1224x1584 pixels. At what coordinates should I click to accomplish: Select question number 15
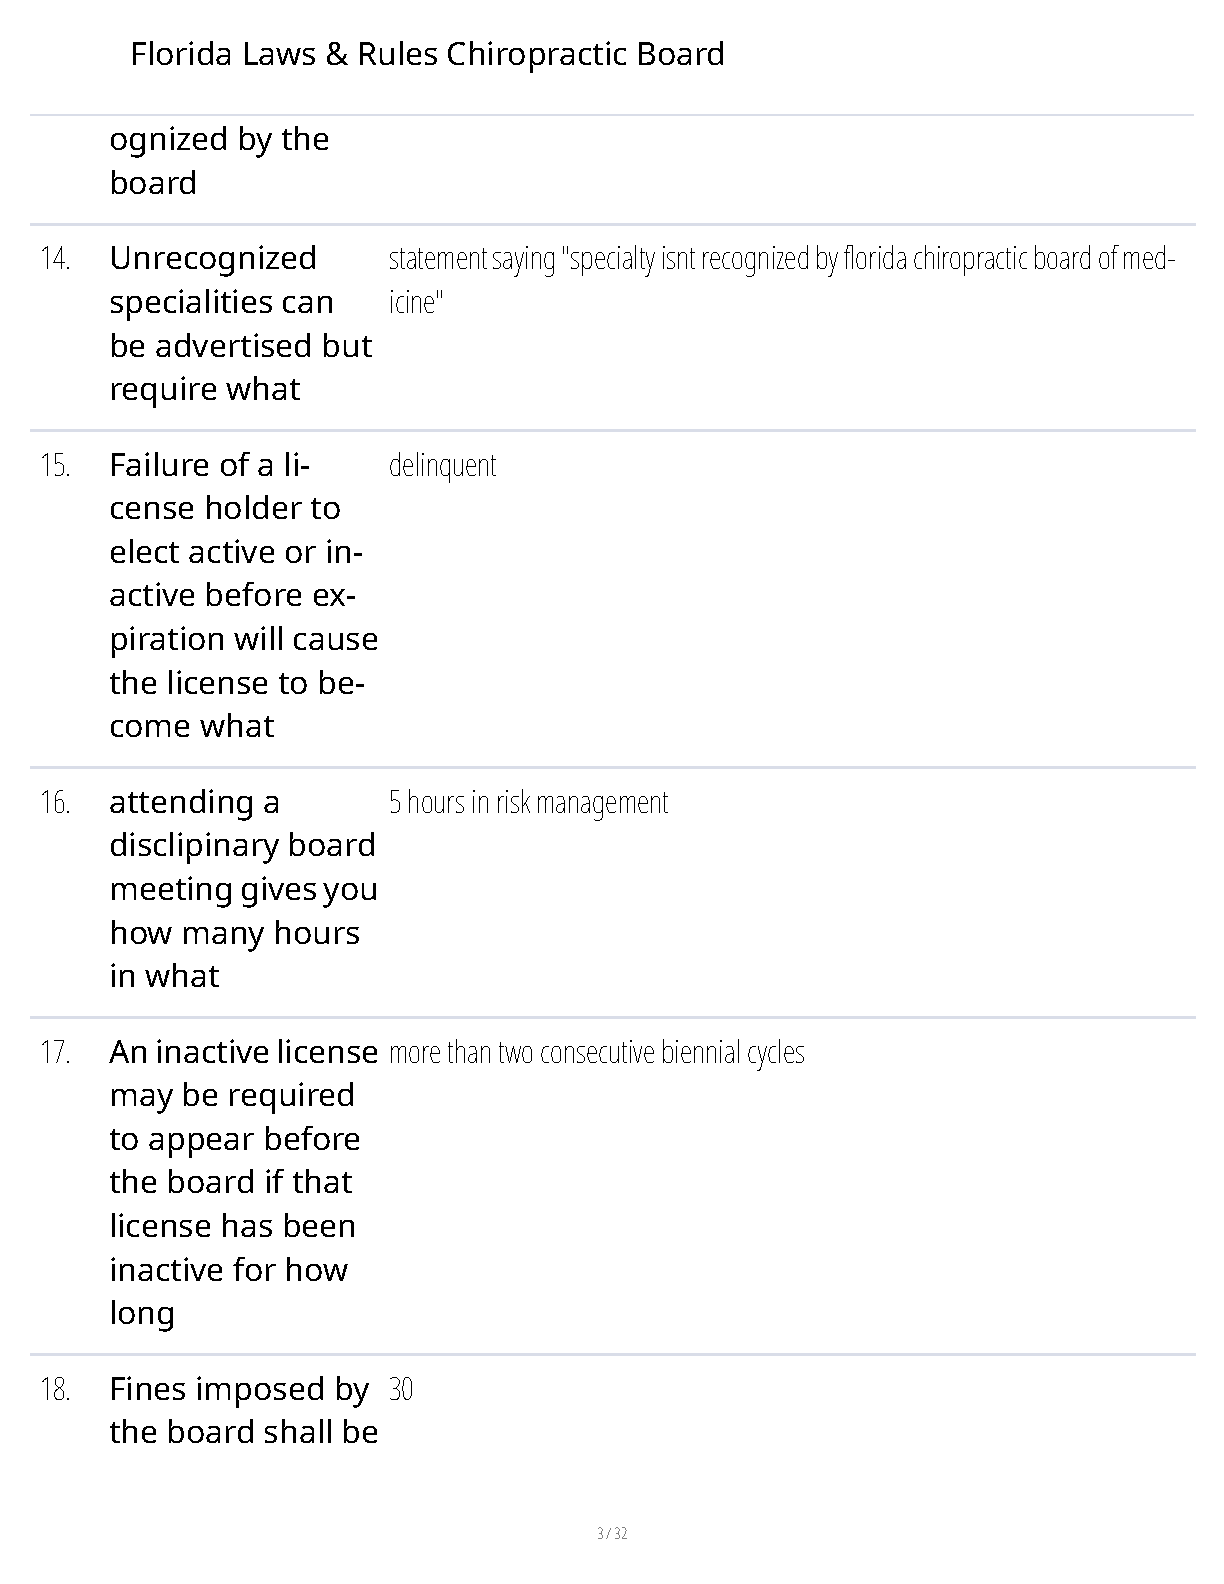click(x=55, y=466)
